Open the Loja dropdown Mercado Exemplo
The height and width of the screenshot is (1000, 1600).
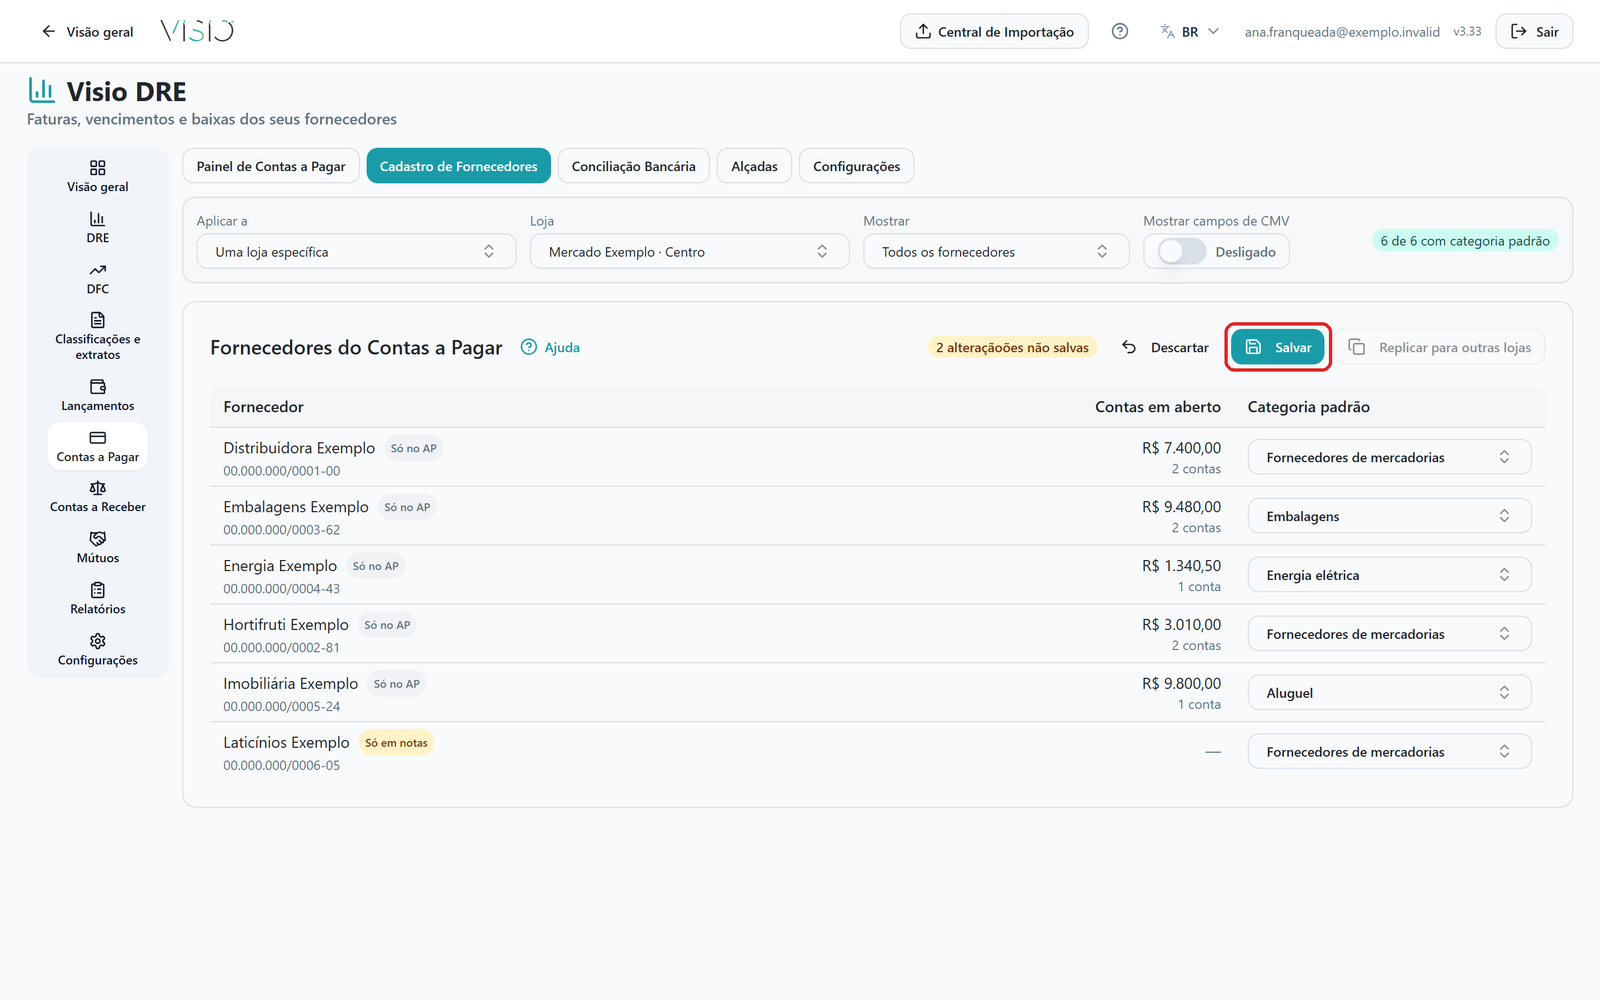pyautogui.click(x=689, y=251)
